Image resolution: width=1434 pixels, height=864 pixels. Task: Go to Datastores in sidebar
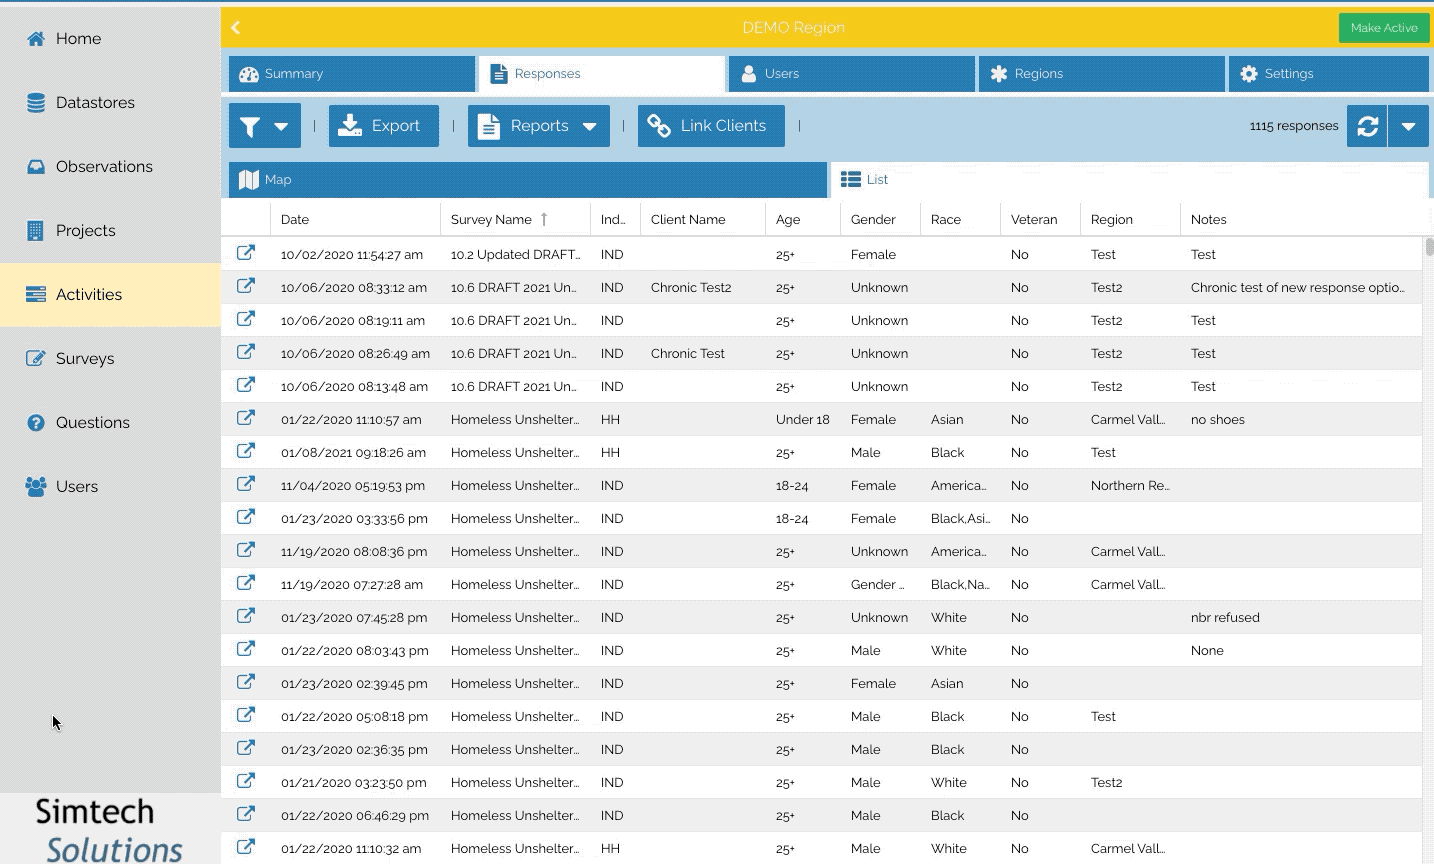point(94,103)
